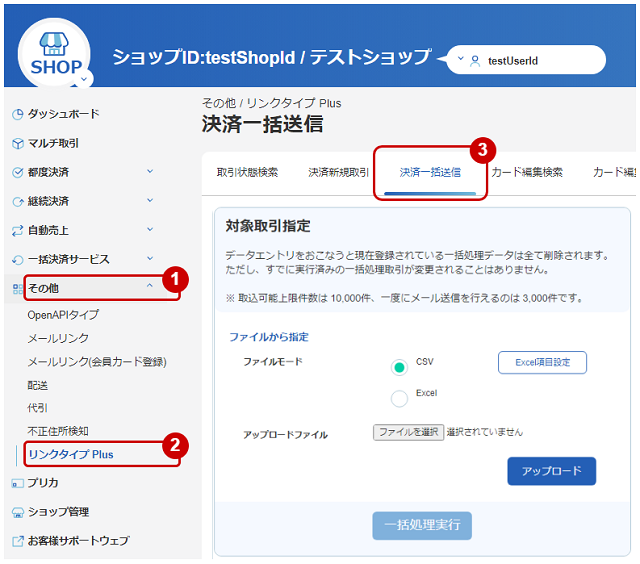Switch to the カード編集検索 tab

[x=527, y=173]
